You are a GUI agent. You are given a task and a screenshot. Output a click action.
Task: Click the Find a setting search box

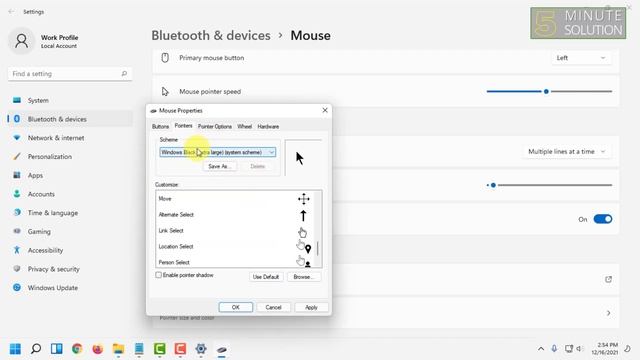(70, 74)
